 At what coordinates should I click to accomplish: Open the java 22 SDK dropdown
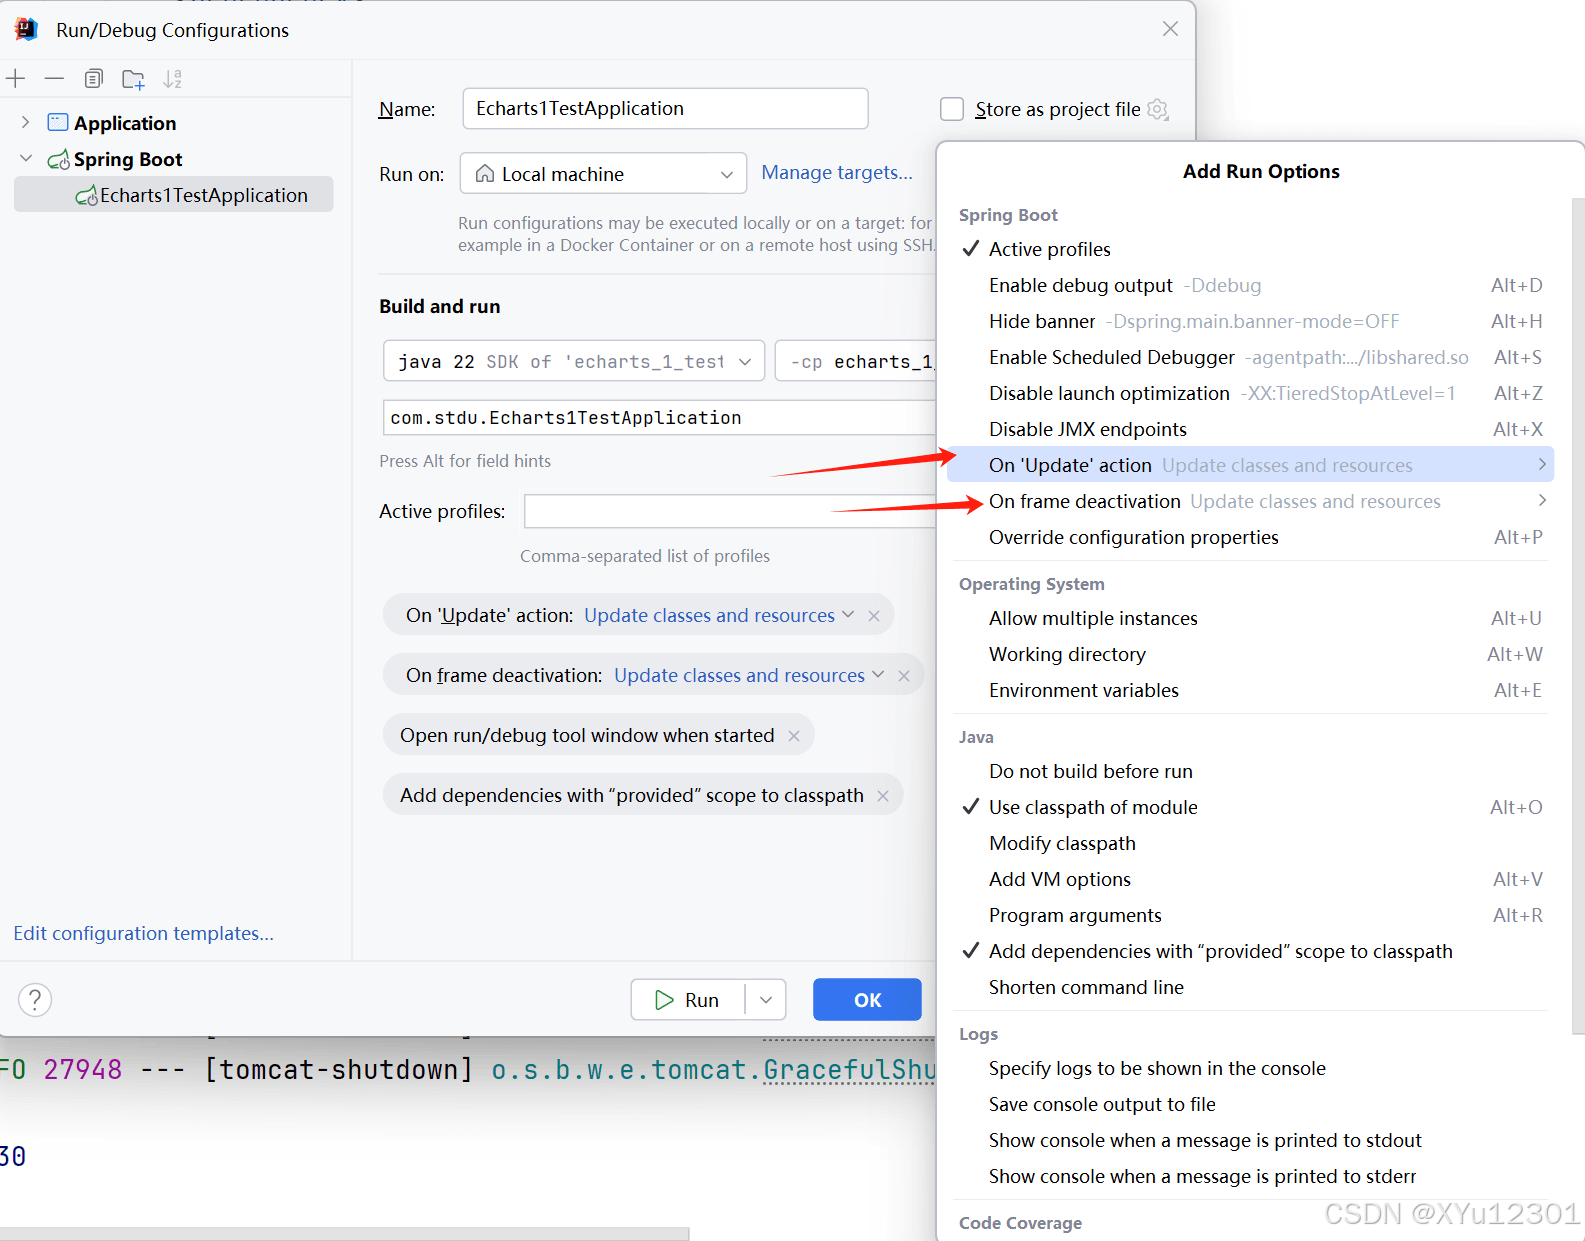pyautogui.click(x=574, y=361)
